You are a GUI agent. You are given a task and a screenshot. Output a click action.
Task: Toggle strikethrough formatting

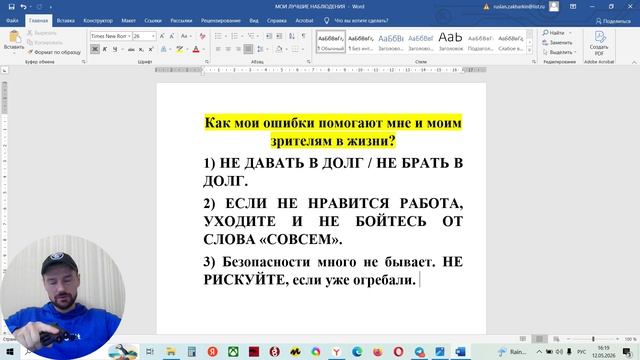pyautogui.click(x=131, y=49)
